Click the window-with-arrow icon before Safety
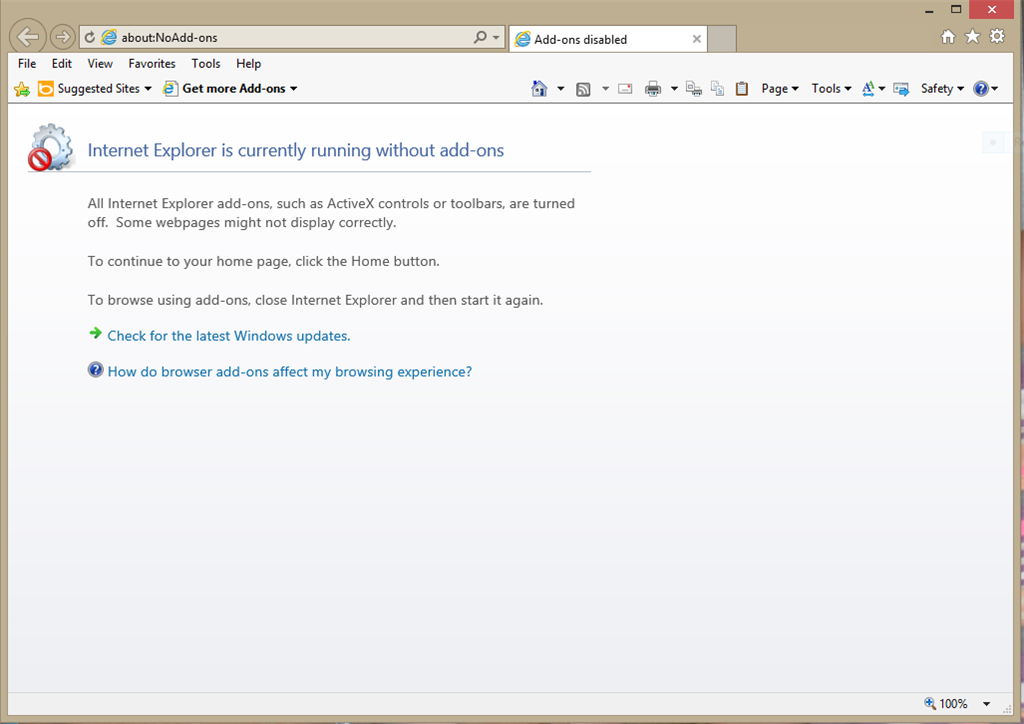Screen dimensions: 1024x724 (901, 89)
